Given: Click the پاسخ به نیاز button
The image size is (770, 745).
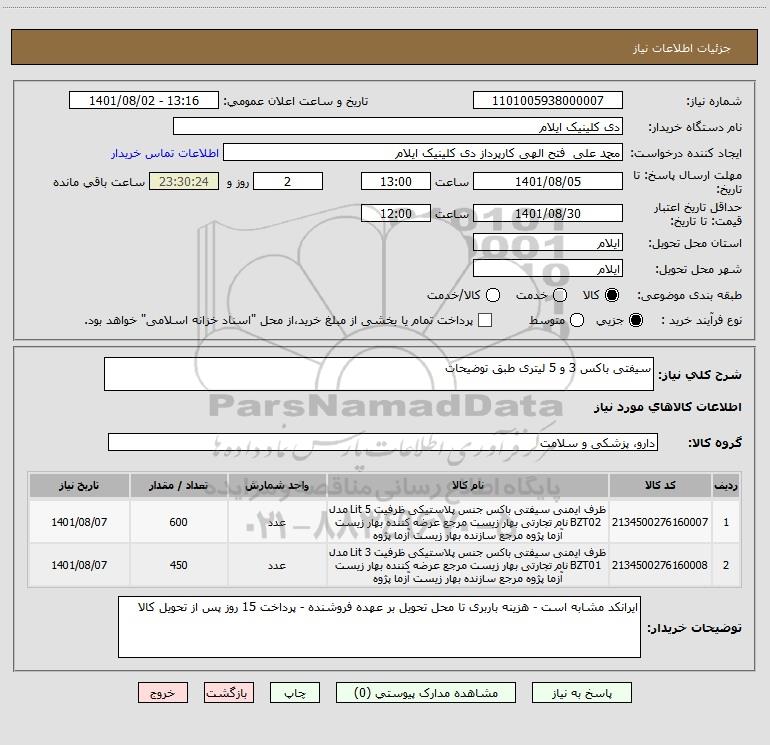Looking at the screenshot, I should click(582, 692).
